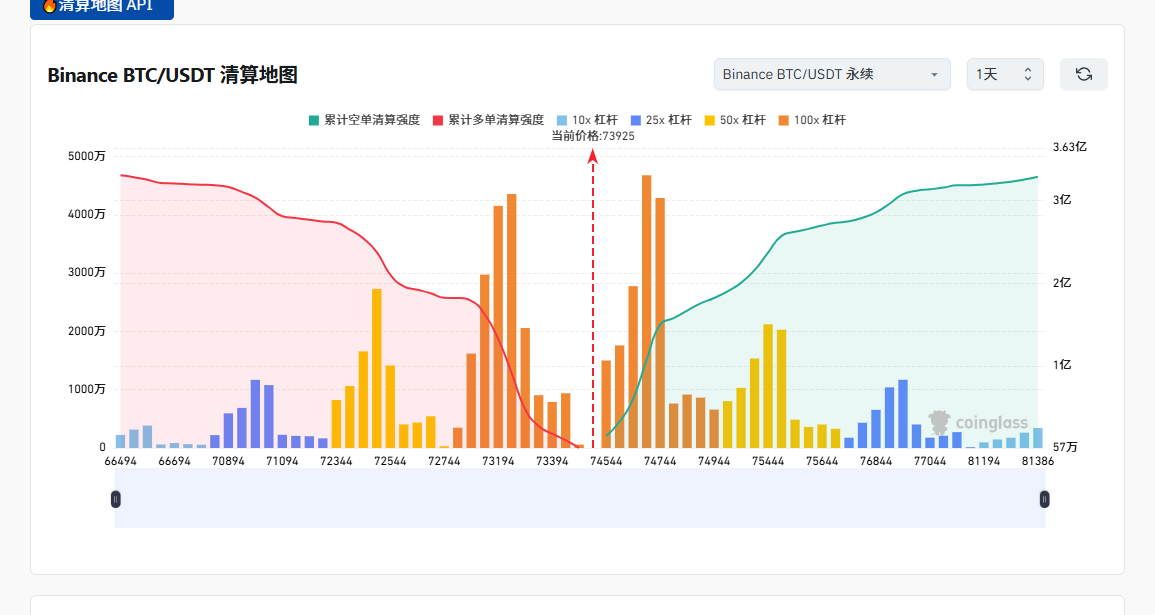Click the tallest purple-blue bar near 71094
1155x615 pixels.
pyautogui.click(x=255, y=414)
